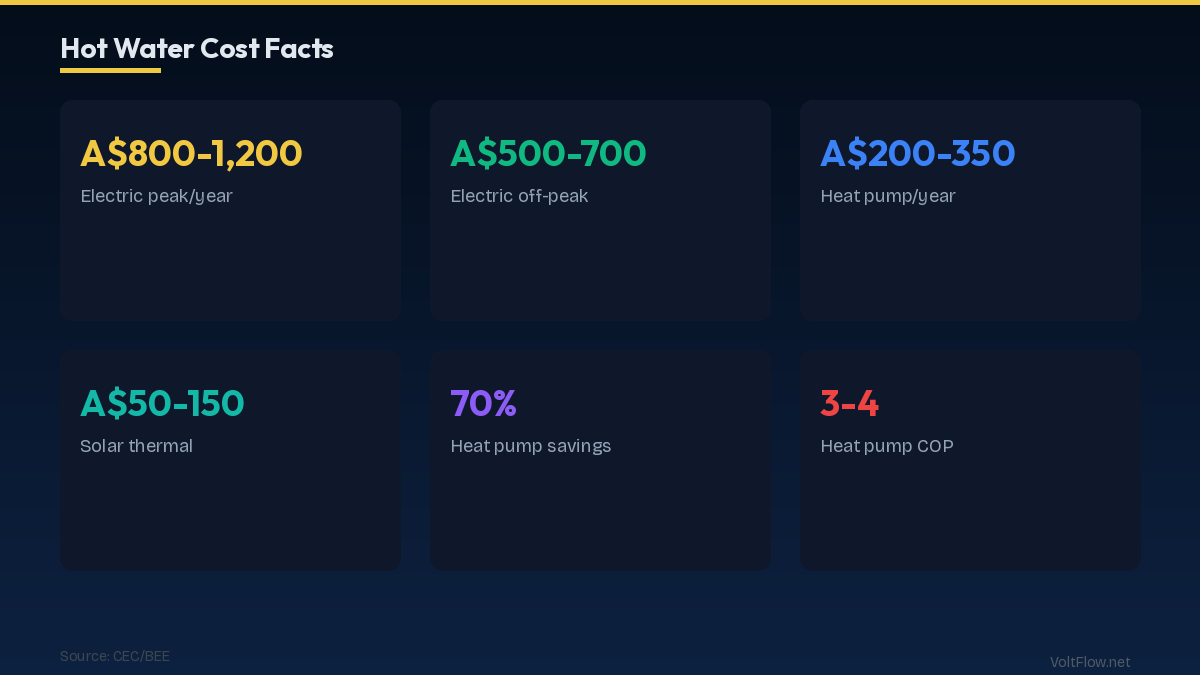Click the red 3-4 value

pyautogui.click(x=849, y=403)
